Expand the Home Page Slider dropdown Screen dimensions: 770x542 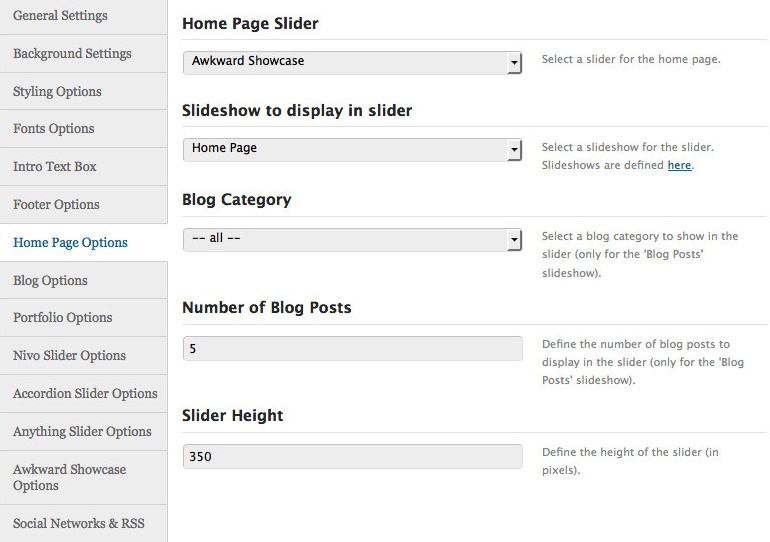point(352,62)
